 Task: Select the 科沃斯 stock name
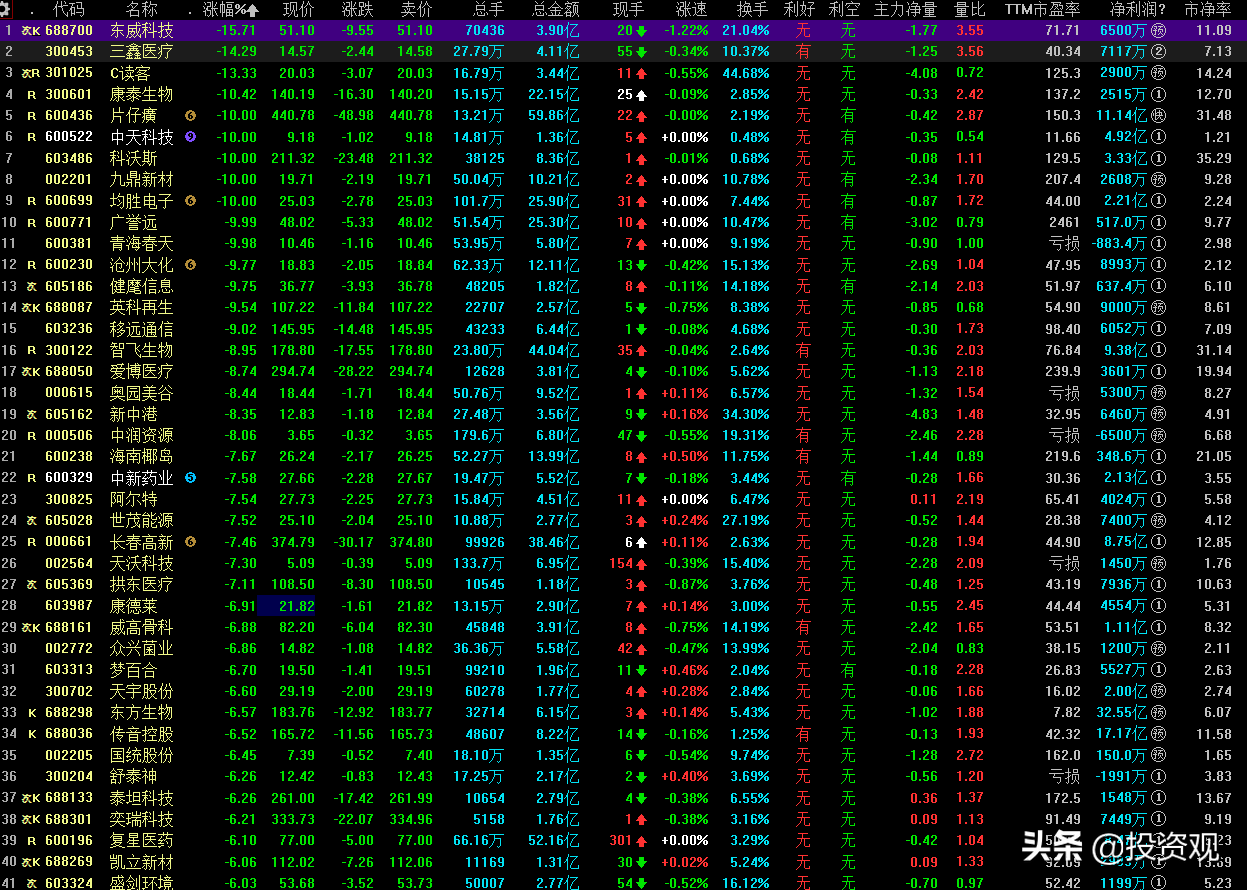(133, 158)
